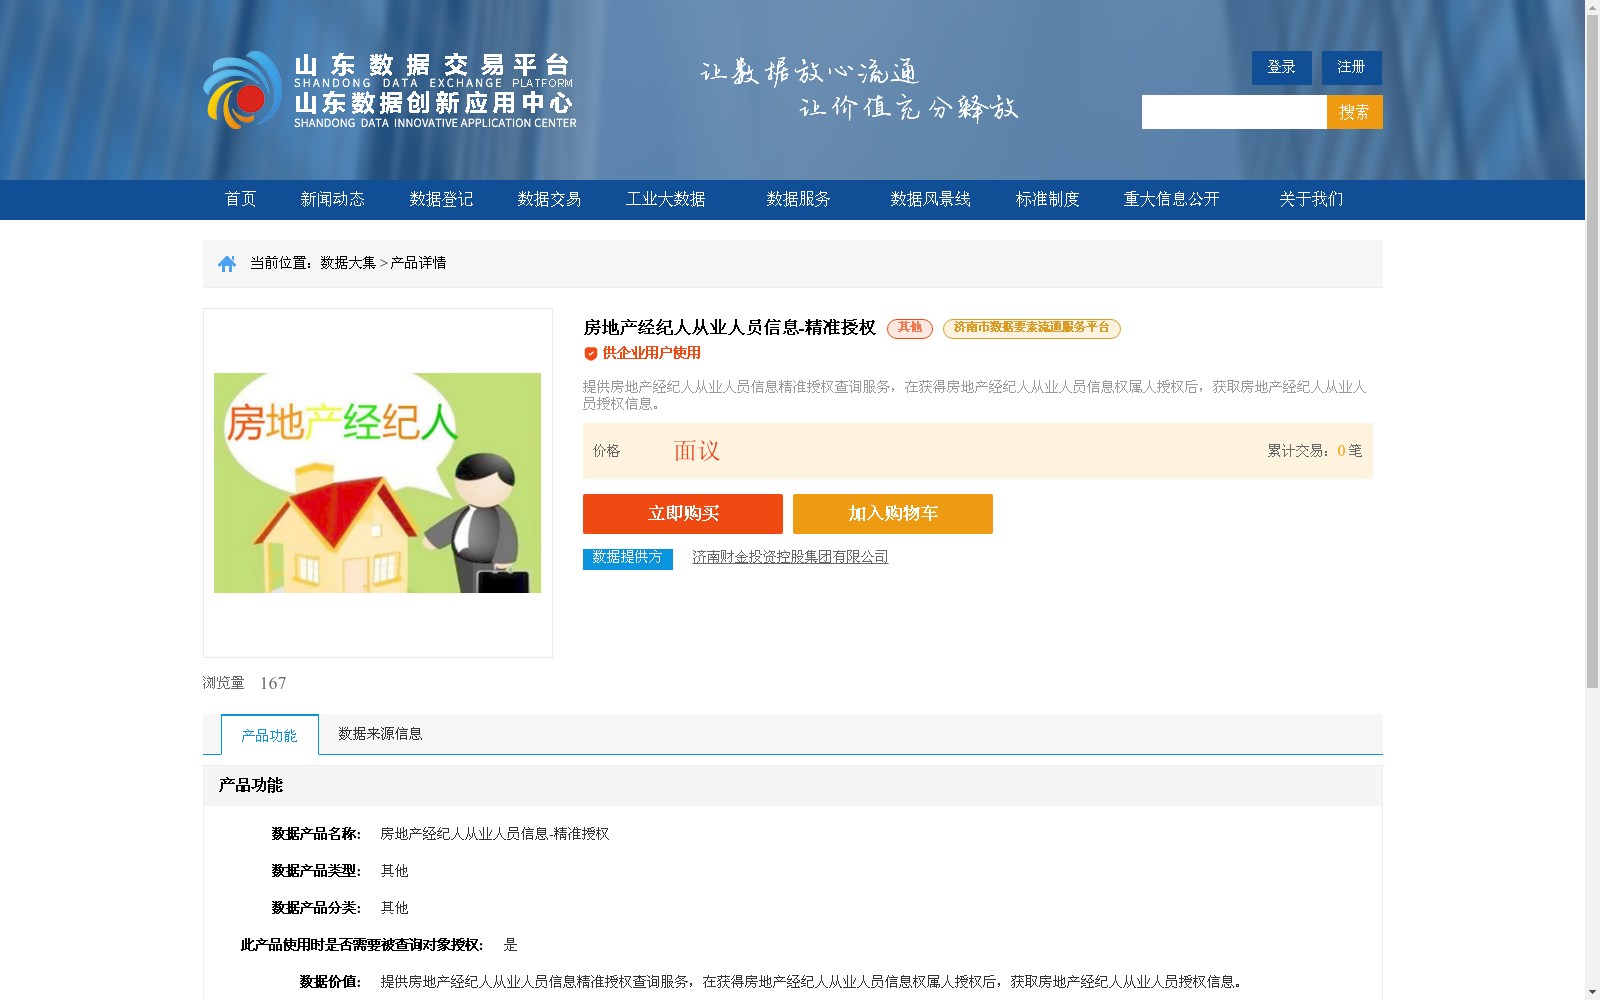Open 数据交易 navigation item
Viewport: 1600px width, 1000px height.
click(549, 199)
